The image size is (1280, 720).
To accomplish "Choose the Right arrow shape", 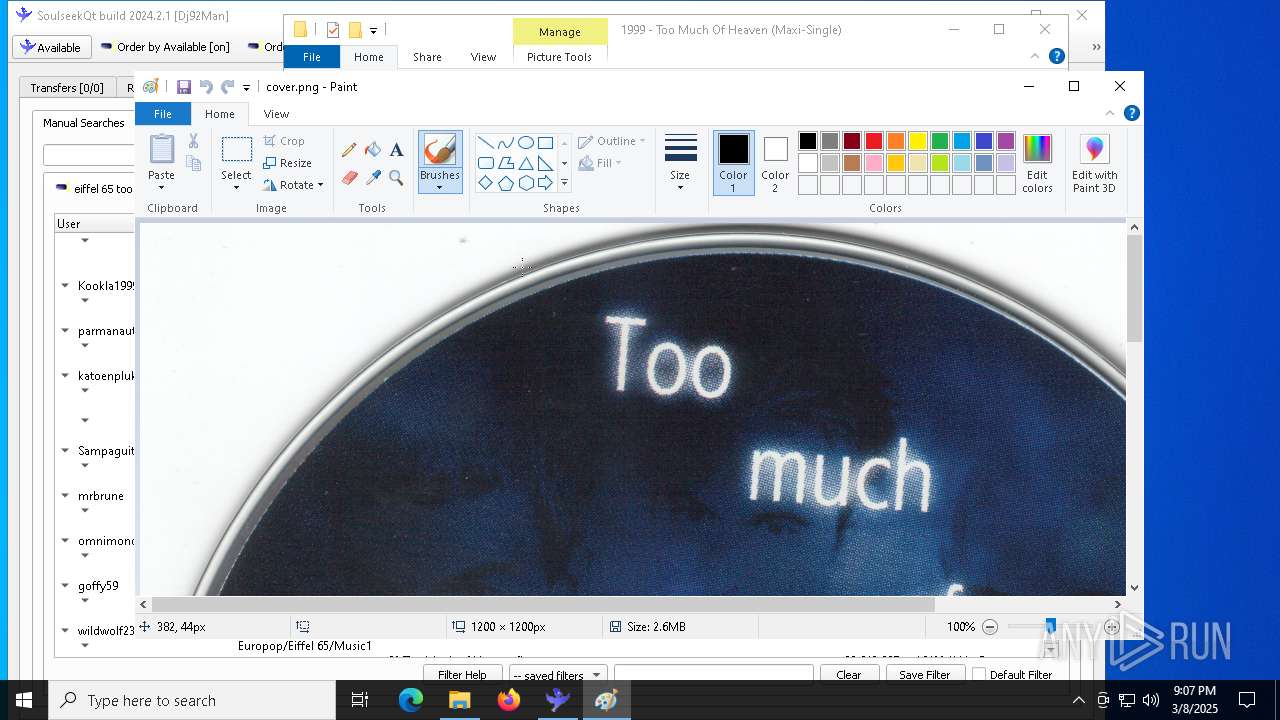I will pyautogui.click(x=545, y=183).
